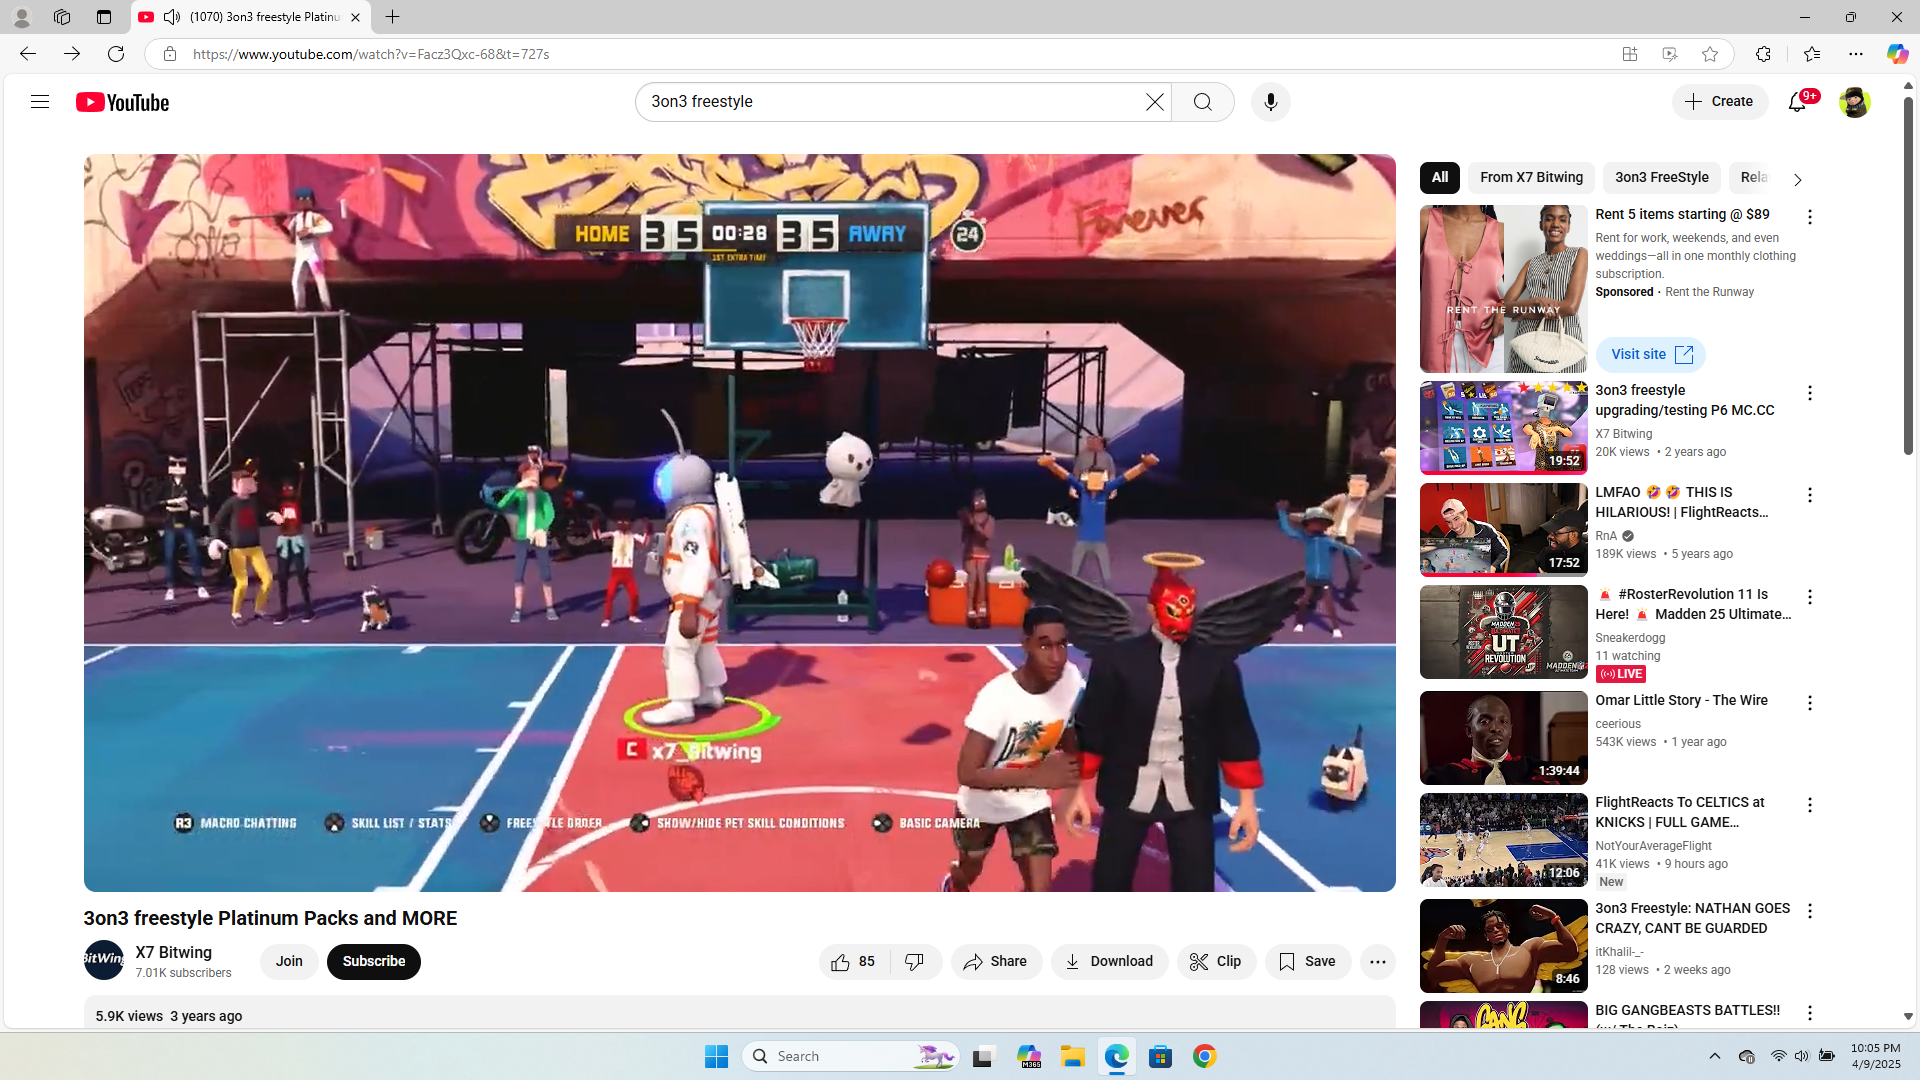Refresh the browser page
Image resolution: width=1920 pixels, height=1080 pixels.
coord(116,54)
